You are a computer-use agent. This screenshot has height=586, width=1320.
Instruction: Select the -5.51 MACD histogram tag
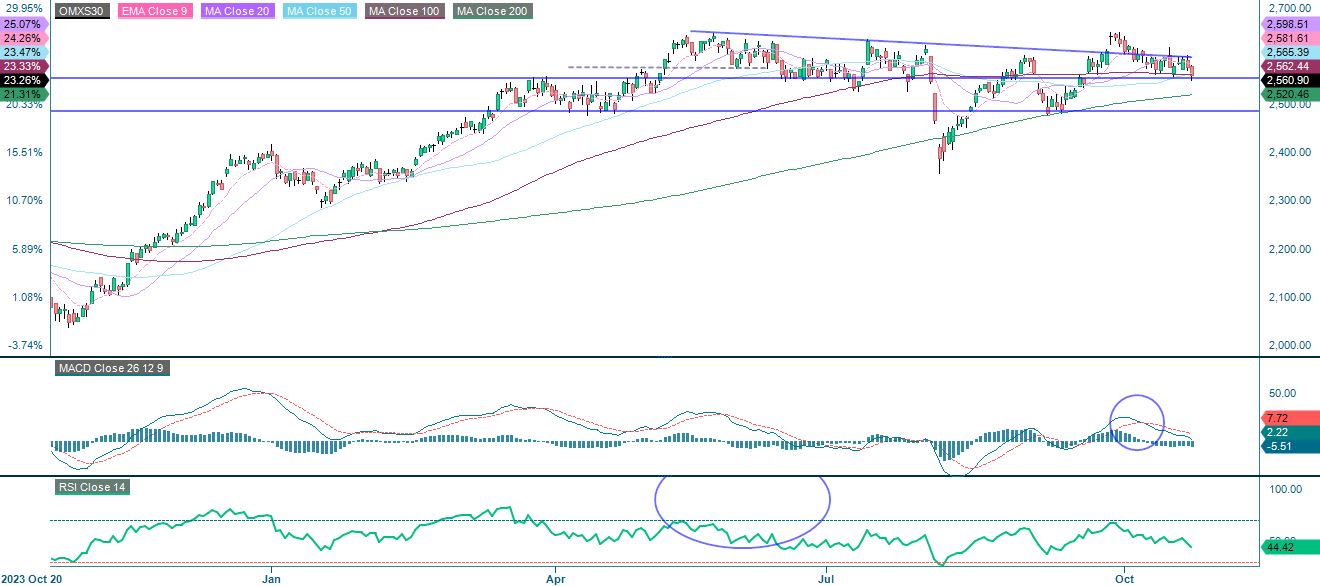pos(1289,447)
